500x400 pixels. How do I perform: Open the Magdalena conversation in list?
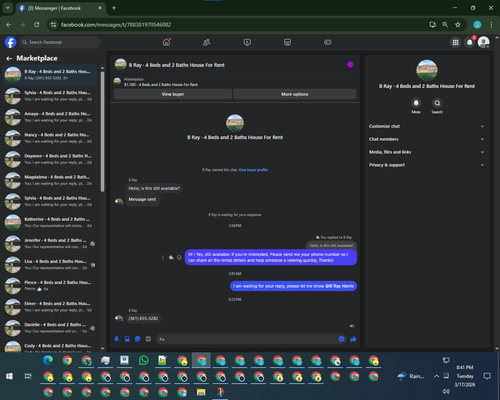(x=50, y=180)
